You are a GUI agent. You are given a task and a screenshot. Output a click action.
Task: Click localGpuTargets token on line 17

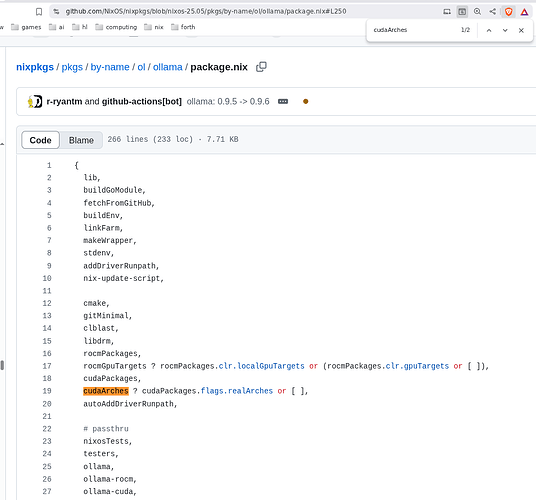click(x=271, y=366)
